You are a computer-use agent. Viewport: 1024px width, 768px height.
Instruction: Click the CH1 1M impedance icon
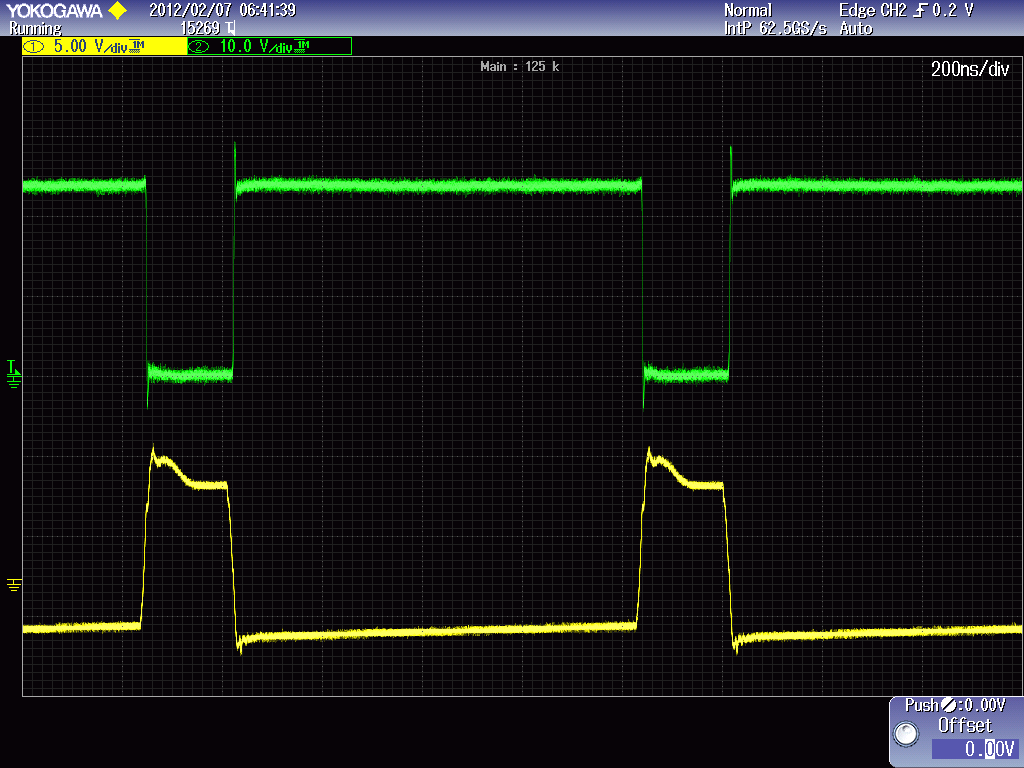pos(138,46)
